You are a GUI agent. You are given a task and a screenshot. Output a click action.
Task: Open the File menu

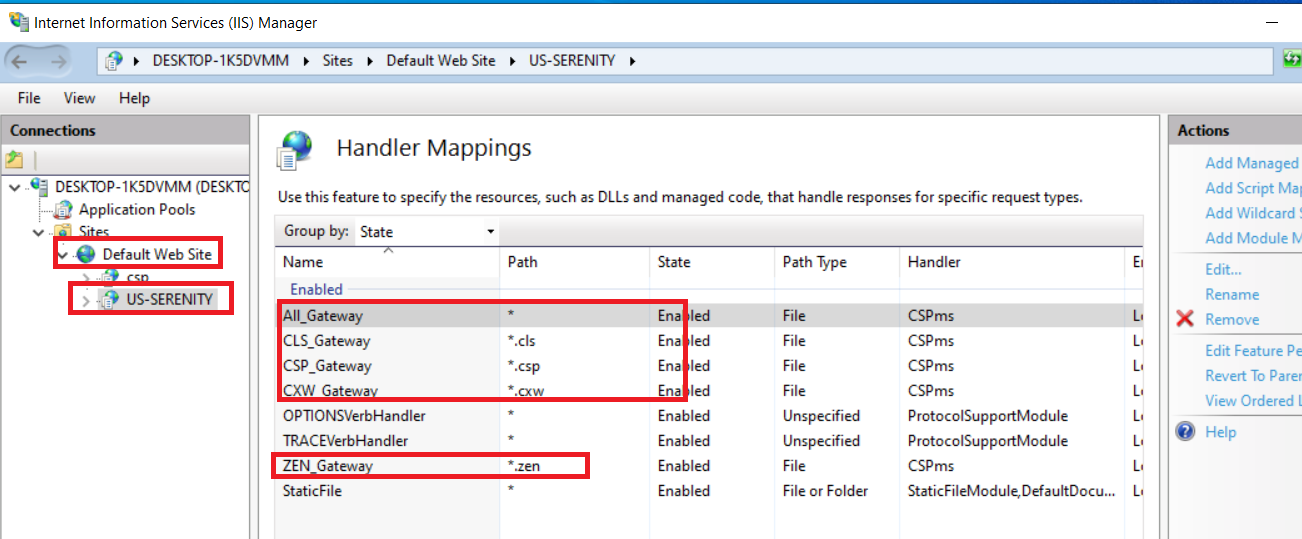pos(29,98)
